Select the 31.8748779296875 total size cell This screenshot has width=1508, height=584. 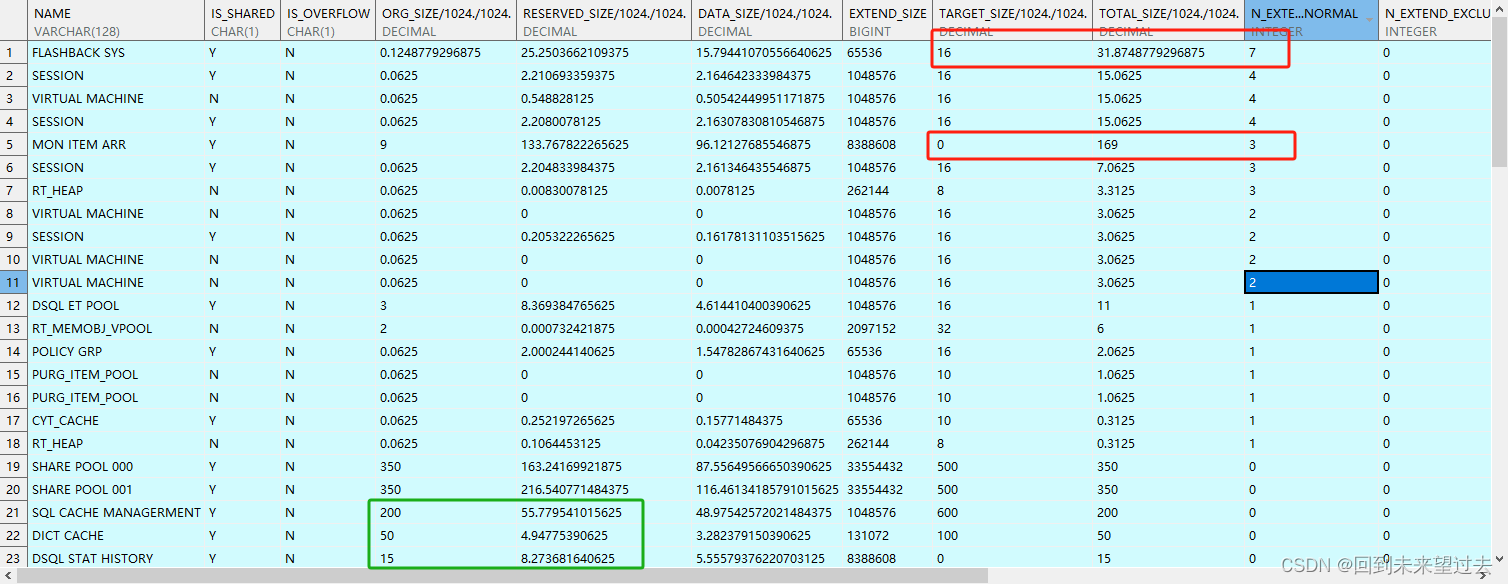(1169, 52)
